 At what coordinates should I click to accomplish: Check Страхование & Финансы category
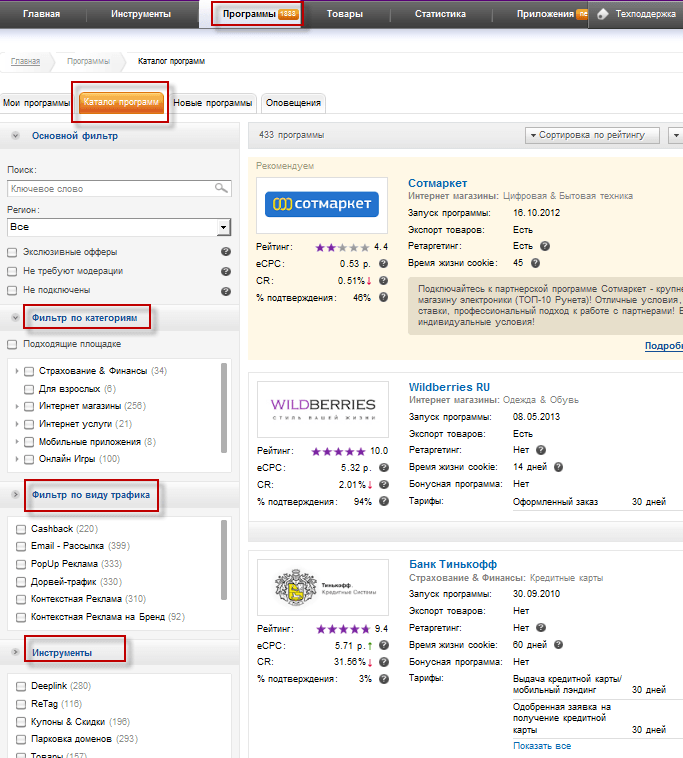tap(29, 371)
